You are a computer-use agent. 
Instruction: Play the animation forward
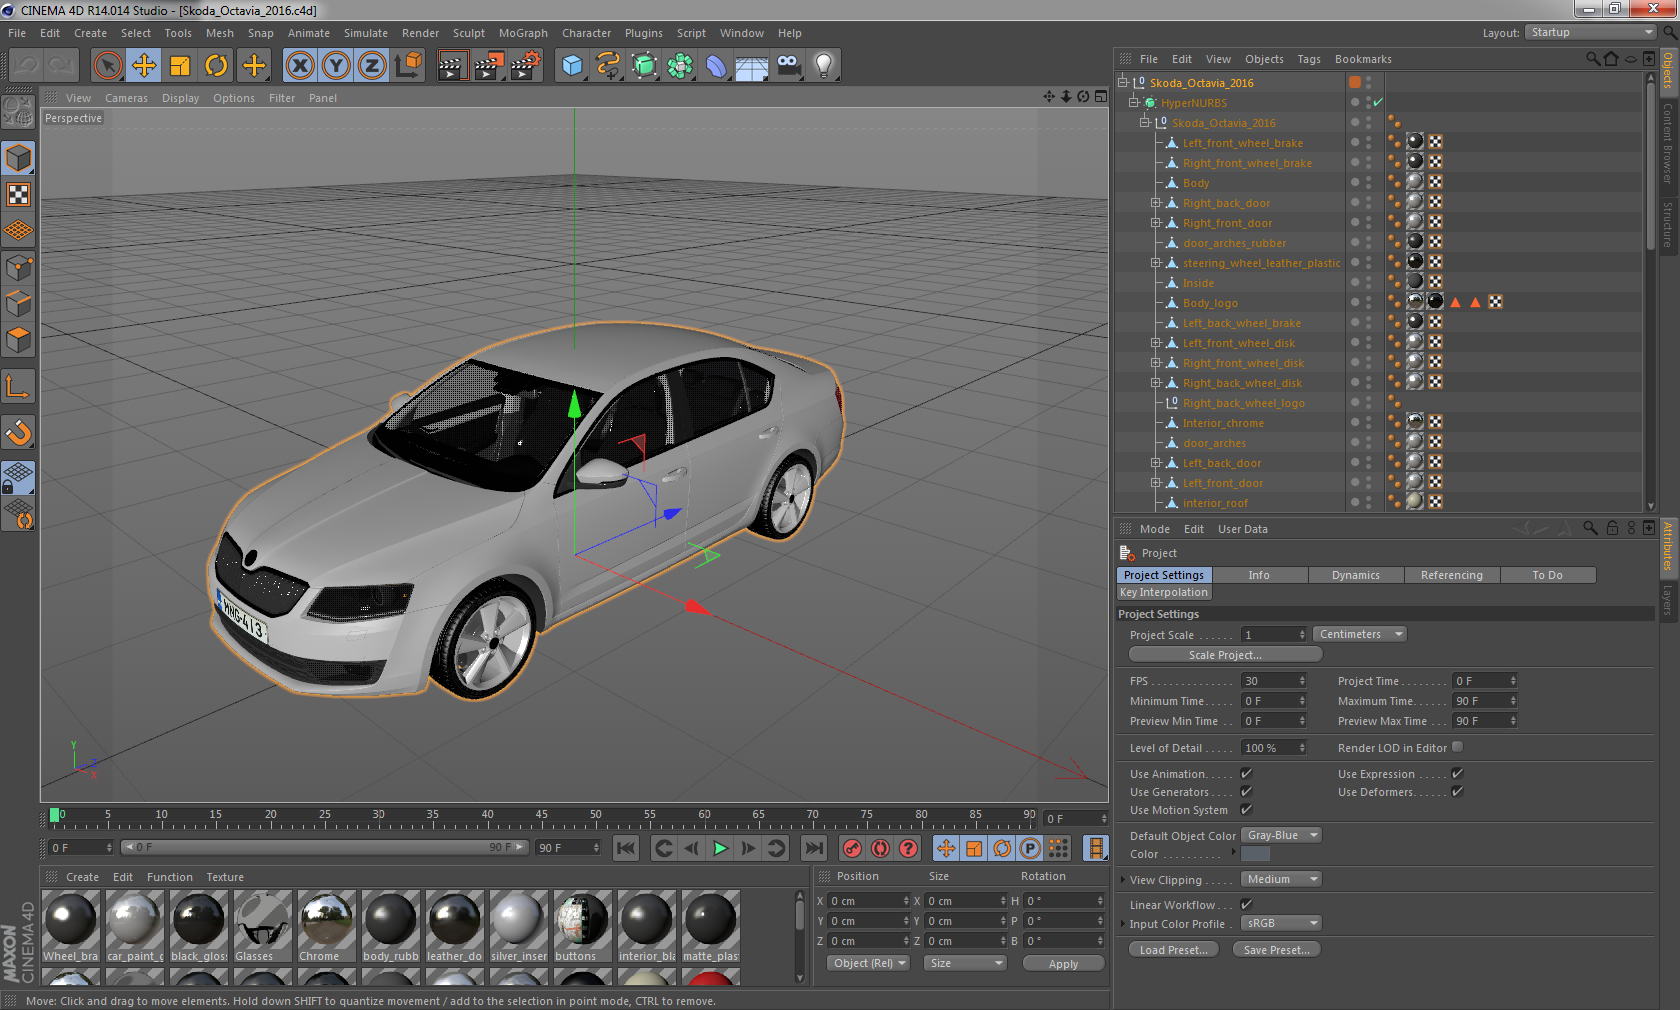[720, 848]
